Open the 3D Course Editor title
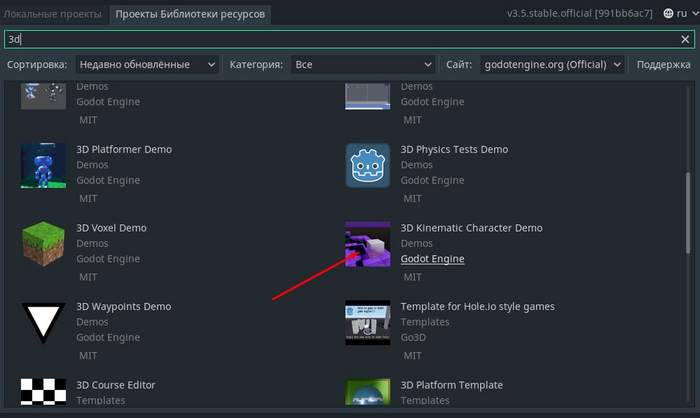This screenshot has height=418, width=700. pos(116,385)
